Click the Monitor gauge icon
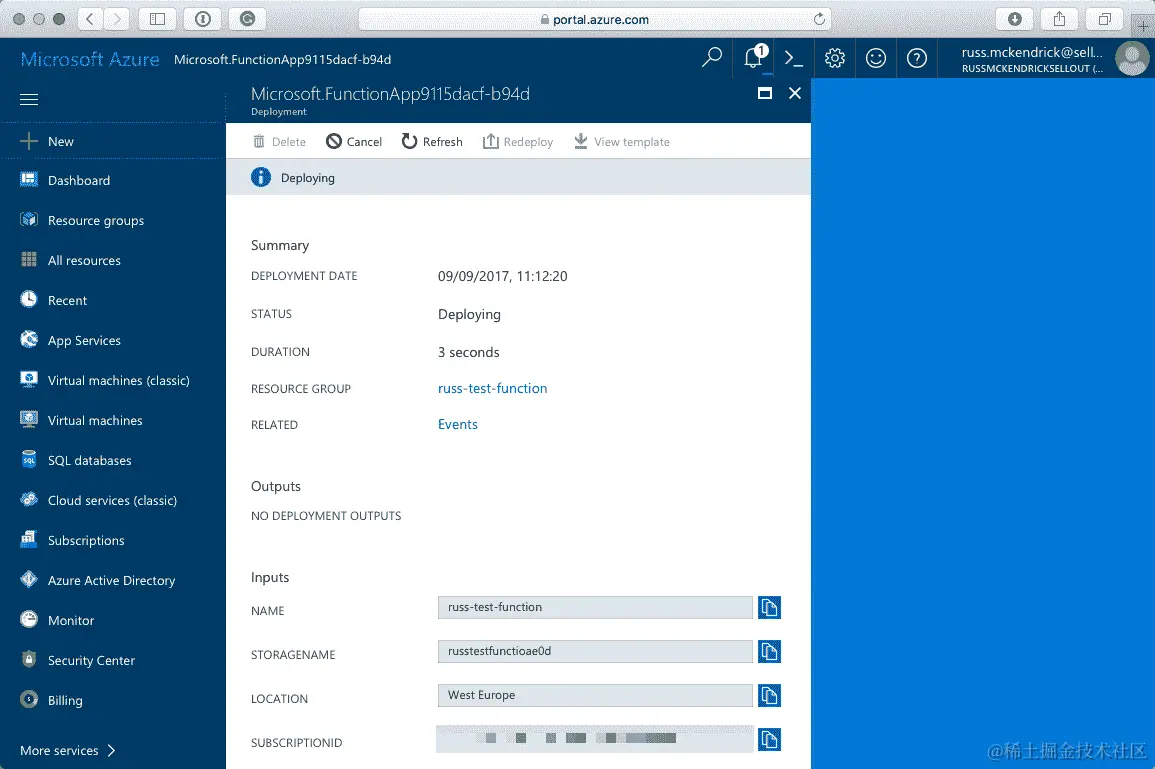The height and width of the screenshot is (769, 1155). (29, 619)
